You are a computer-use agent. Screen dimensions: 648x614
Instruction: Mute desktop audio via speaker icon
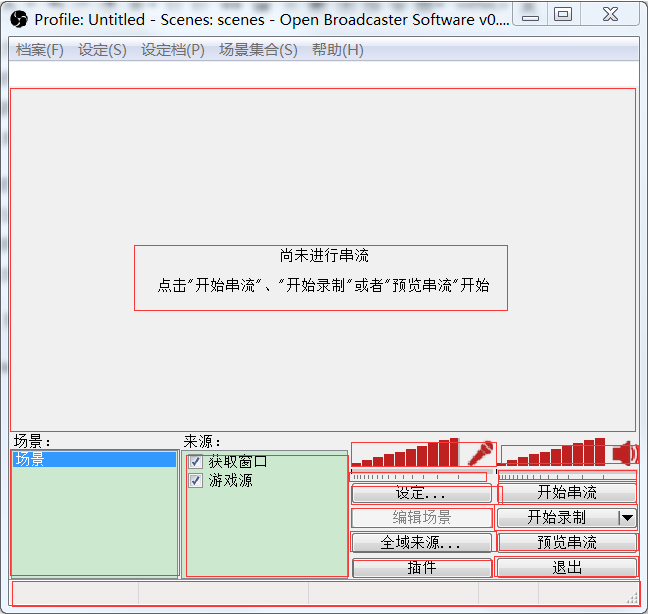pos(626,453)
